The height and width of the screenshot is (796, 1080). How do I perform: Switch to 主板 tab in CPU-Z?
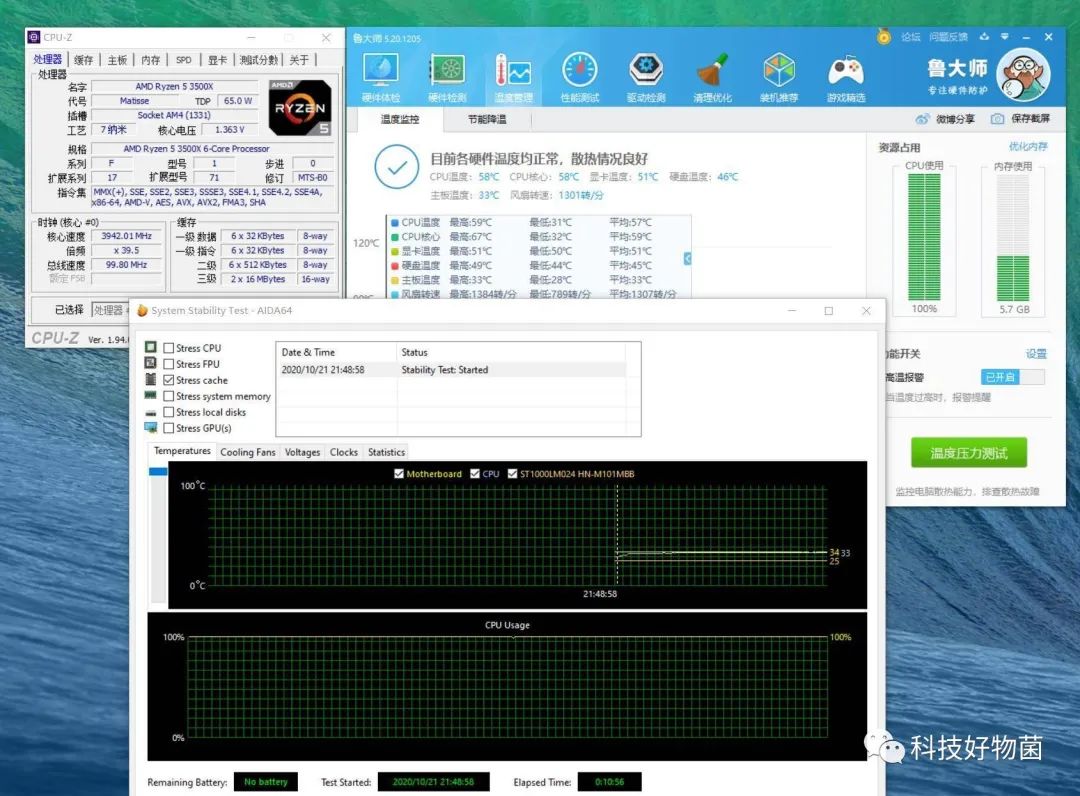click(117, 60)
